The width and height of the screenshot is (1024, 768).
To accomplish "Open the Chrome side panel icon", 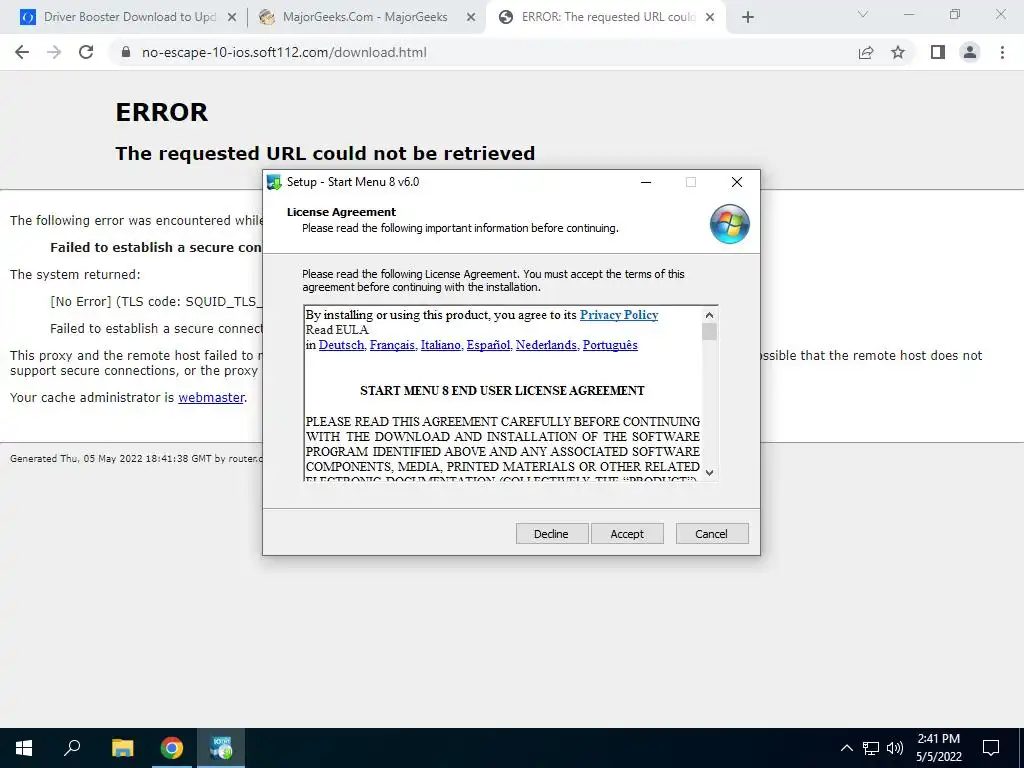I will point(938,52).
